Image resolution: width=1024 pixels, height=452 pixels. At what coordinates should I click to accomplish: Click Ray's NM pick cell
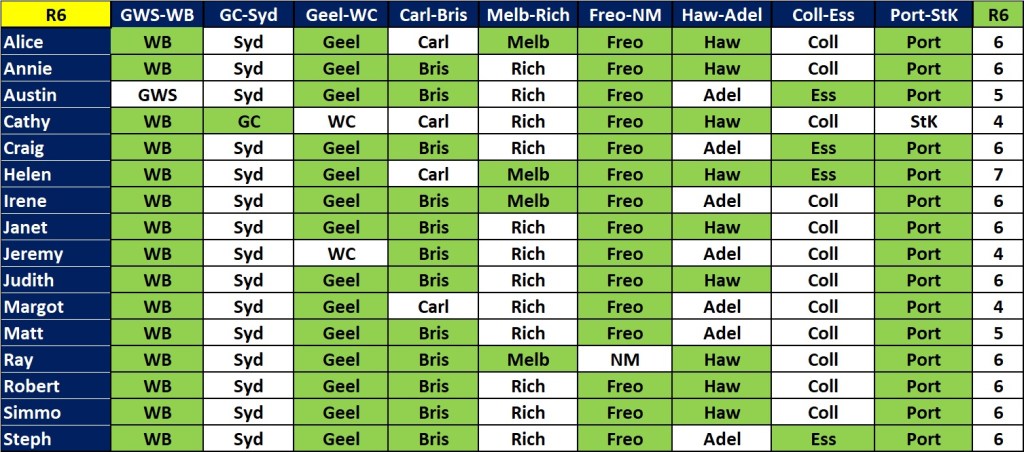[624, 360]
